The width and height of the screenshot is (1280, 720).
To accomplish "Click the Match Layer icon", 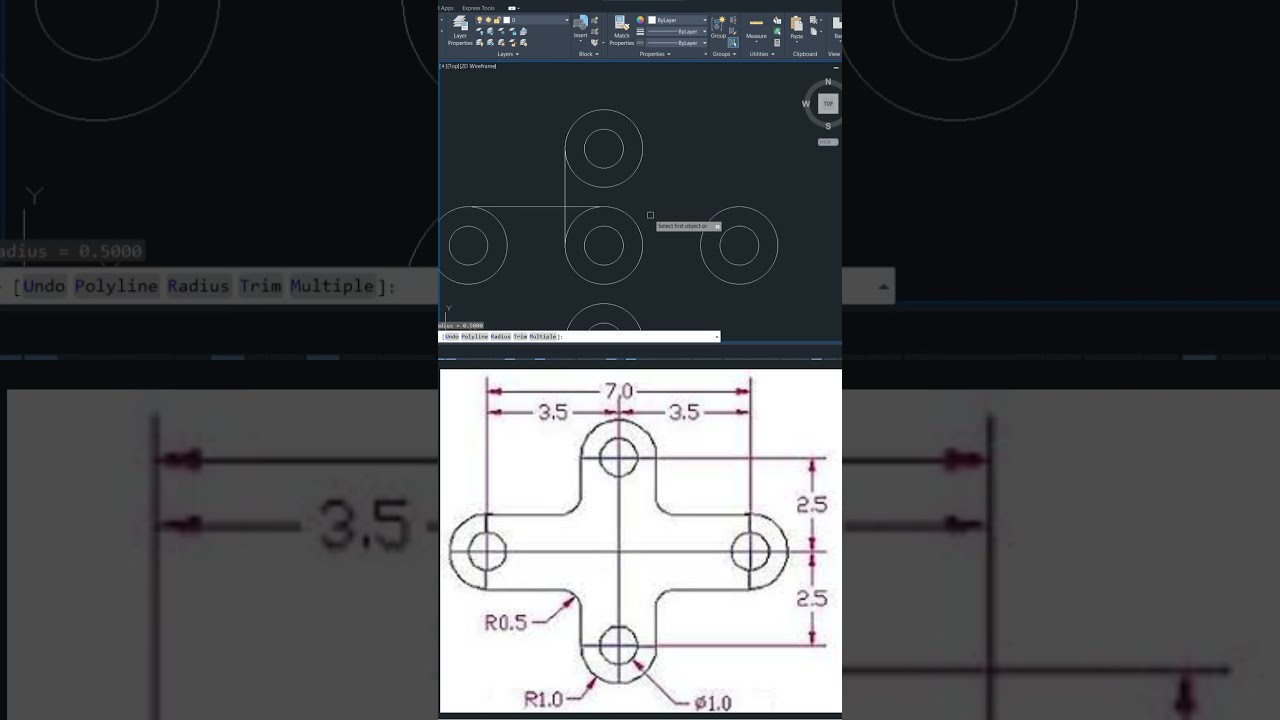I will coord(523,43).
